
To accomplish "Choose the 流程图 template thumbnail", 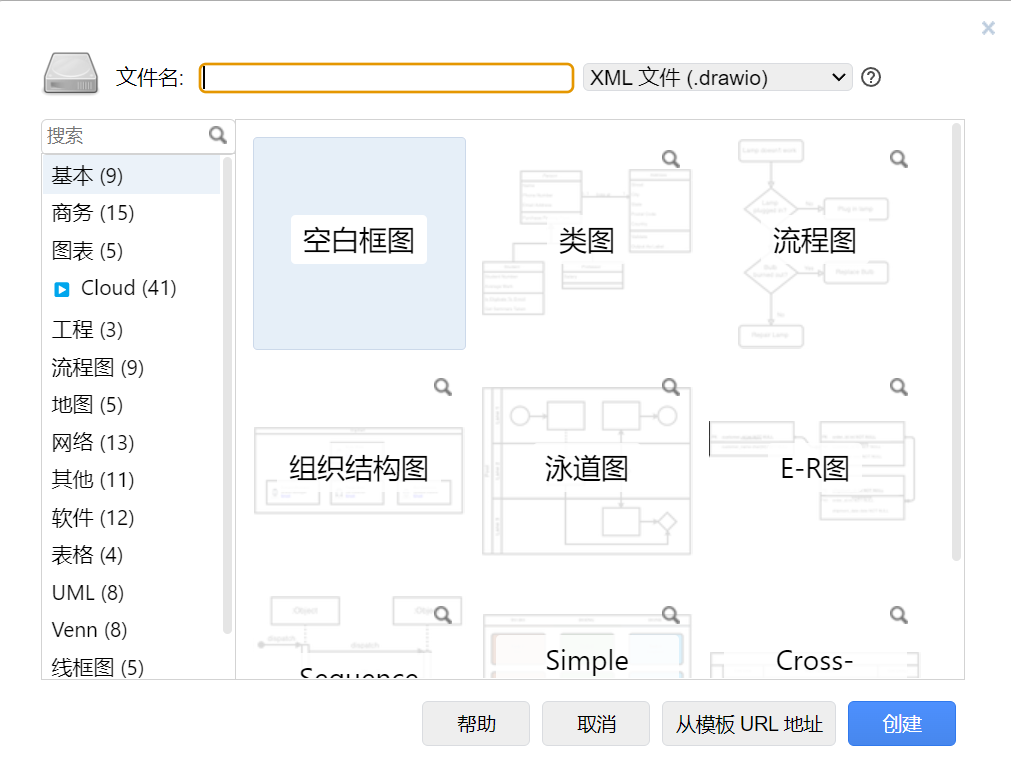I will click(814, 243).
